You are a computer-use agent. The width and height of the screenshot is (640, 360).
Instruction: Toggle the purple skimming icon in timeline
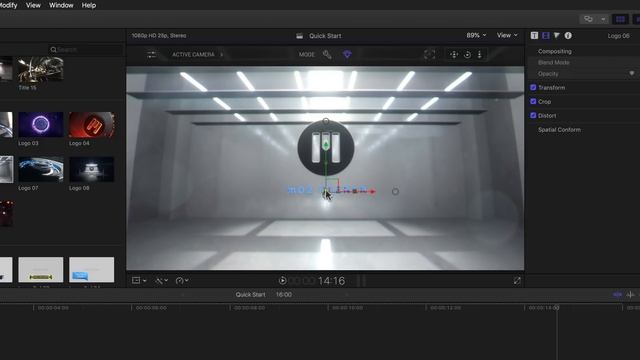(x=617, y=294)
